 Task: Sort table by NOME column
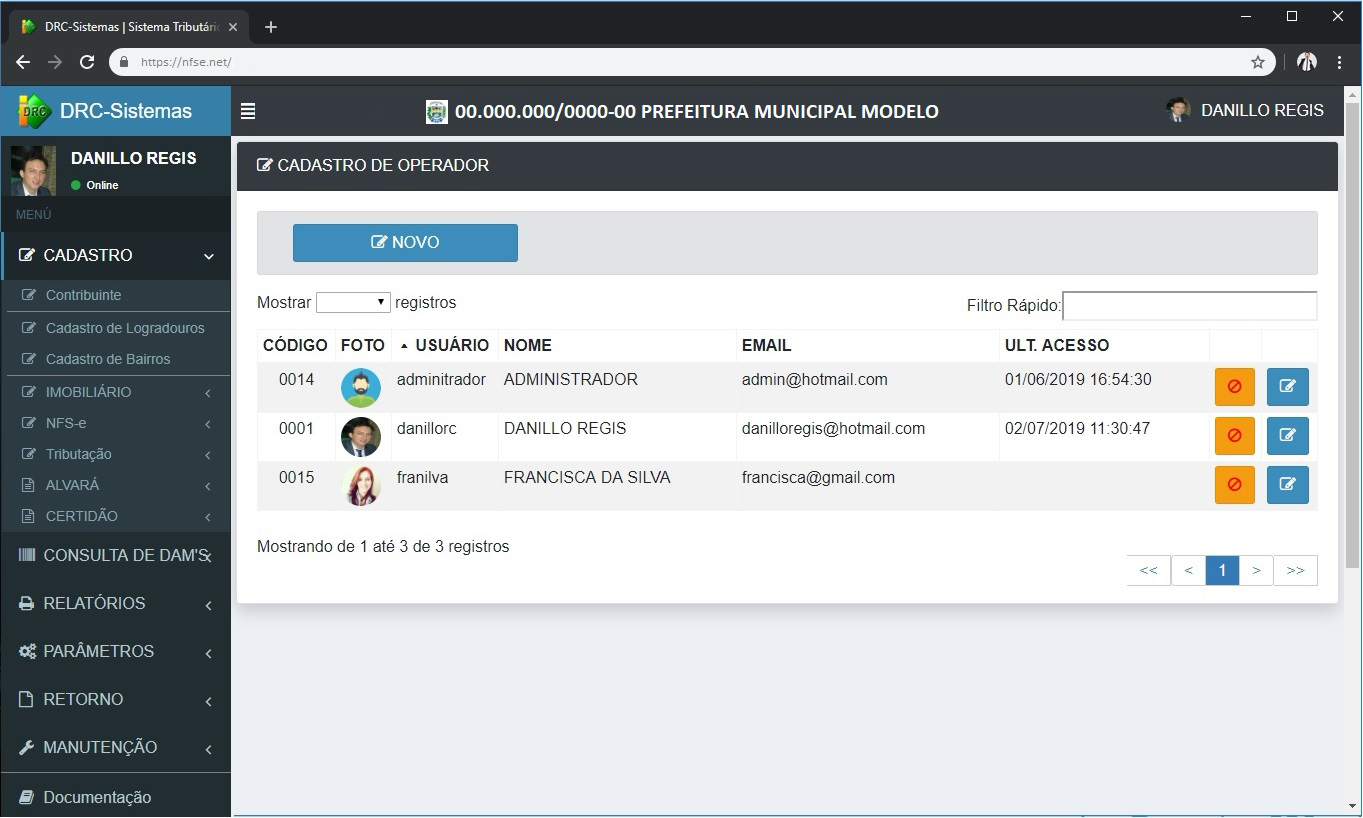coord(617,345)
